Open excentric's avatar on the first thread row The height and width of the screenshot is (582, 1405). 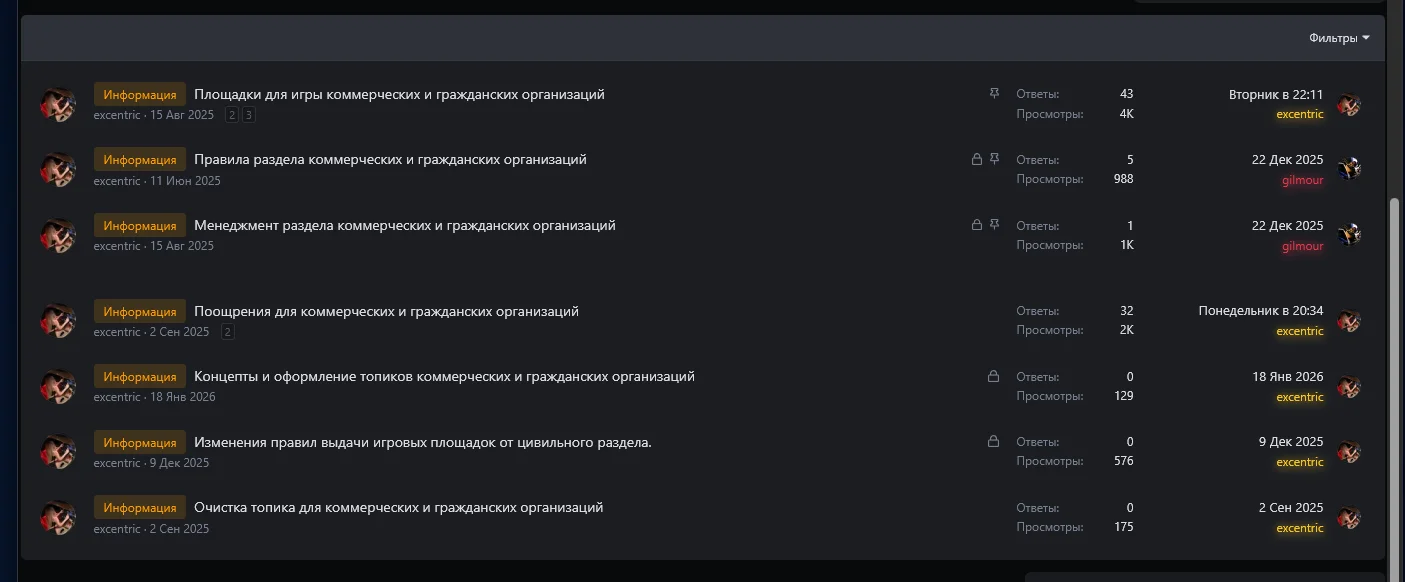[x=57, y=103]
